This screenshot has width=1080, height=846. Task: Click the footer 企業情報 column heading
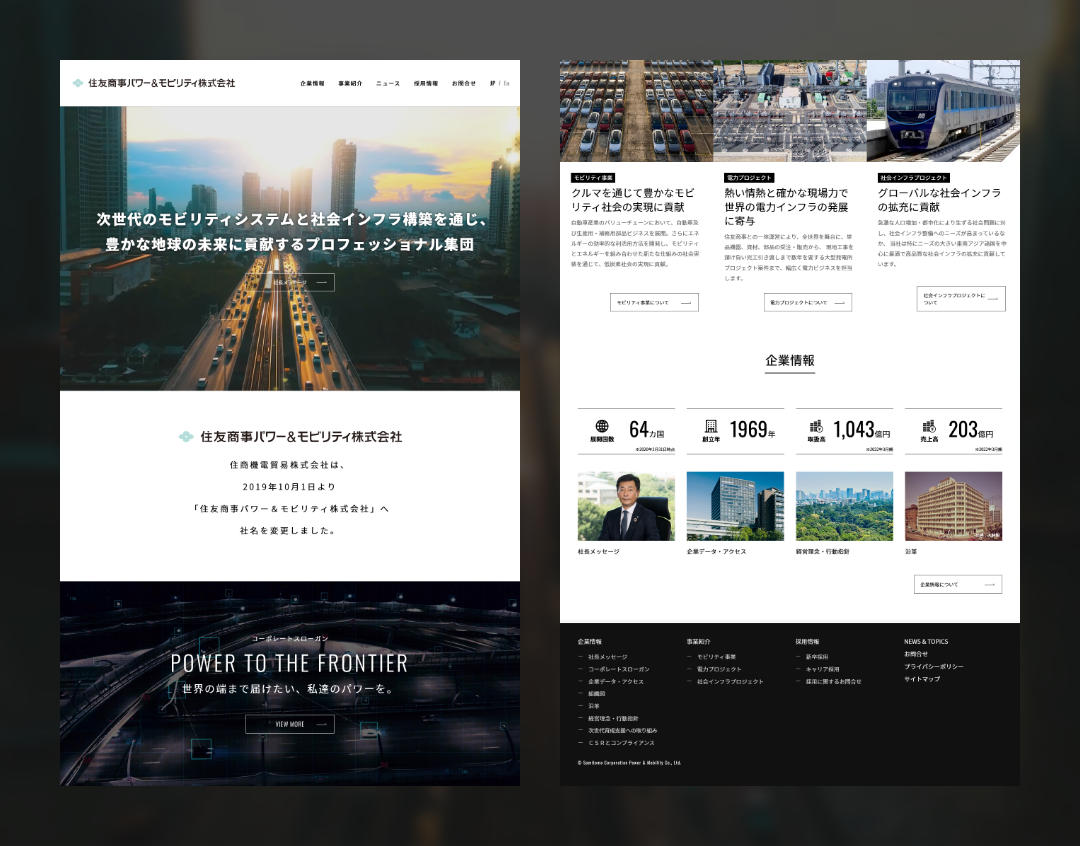click(x=590, y=641)
